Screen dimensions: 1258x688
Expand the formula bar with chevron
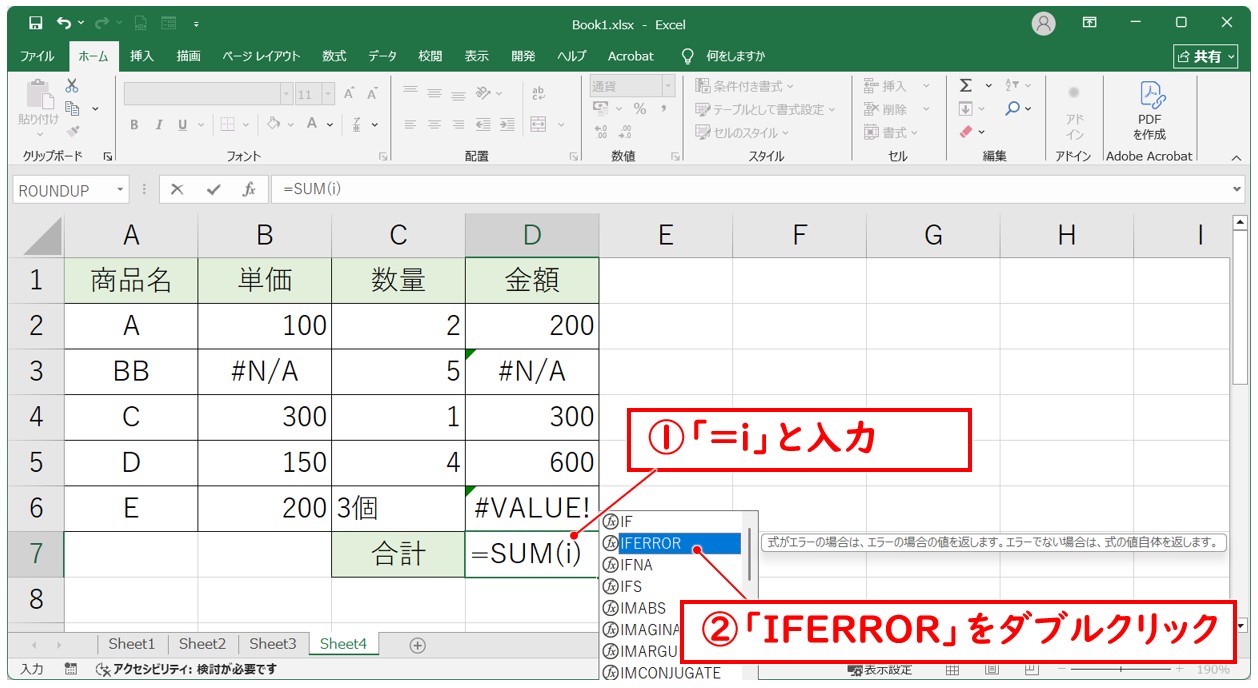pos(1238,189)
